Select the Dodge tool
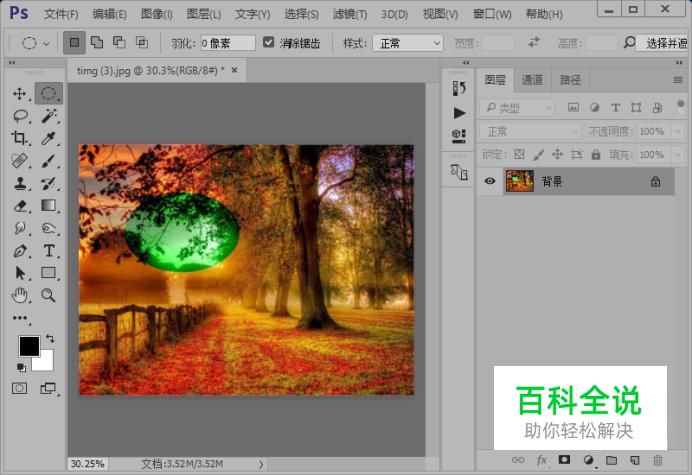Image resolution: width=692 pixels, height=475 pixels. (x=49, y=228)
